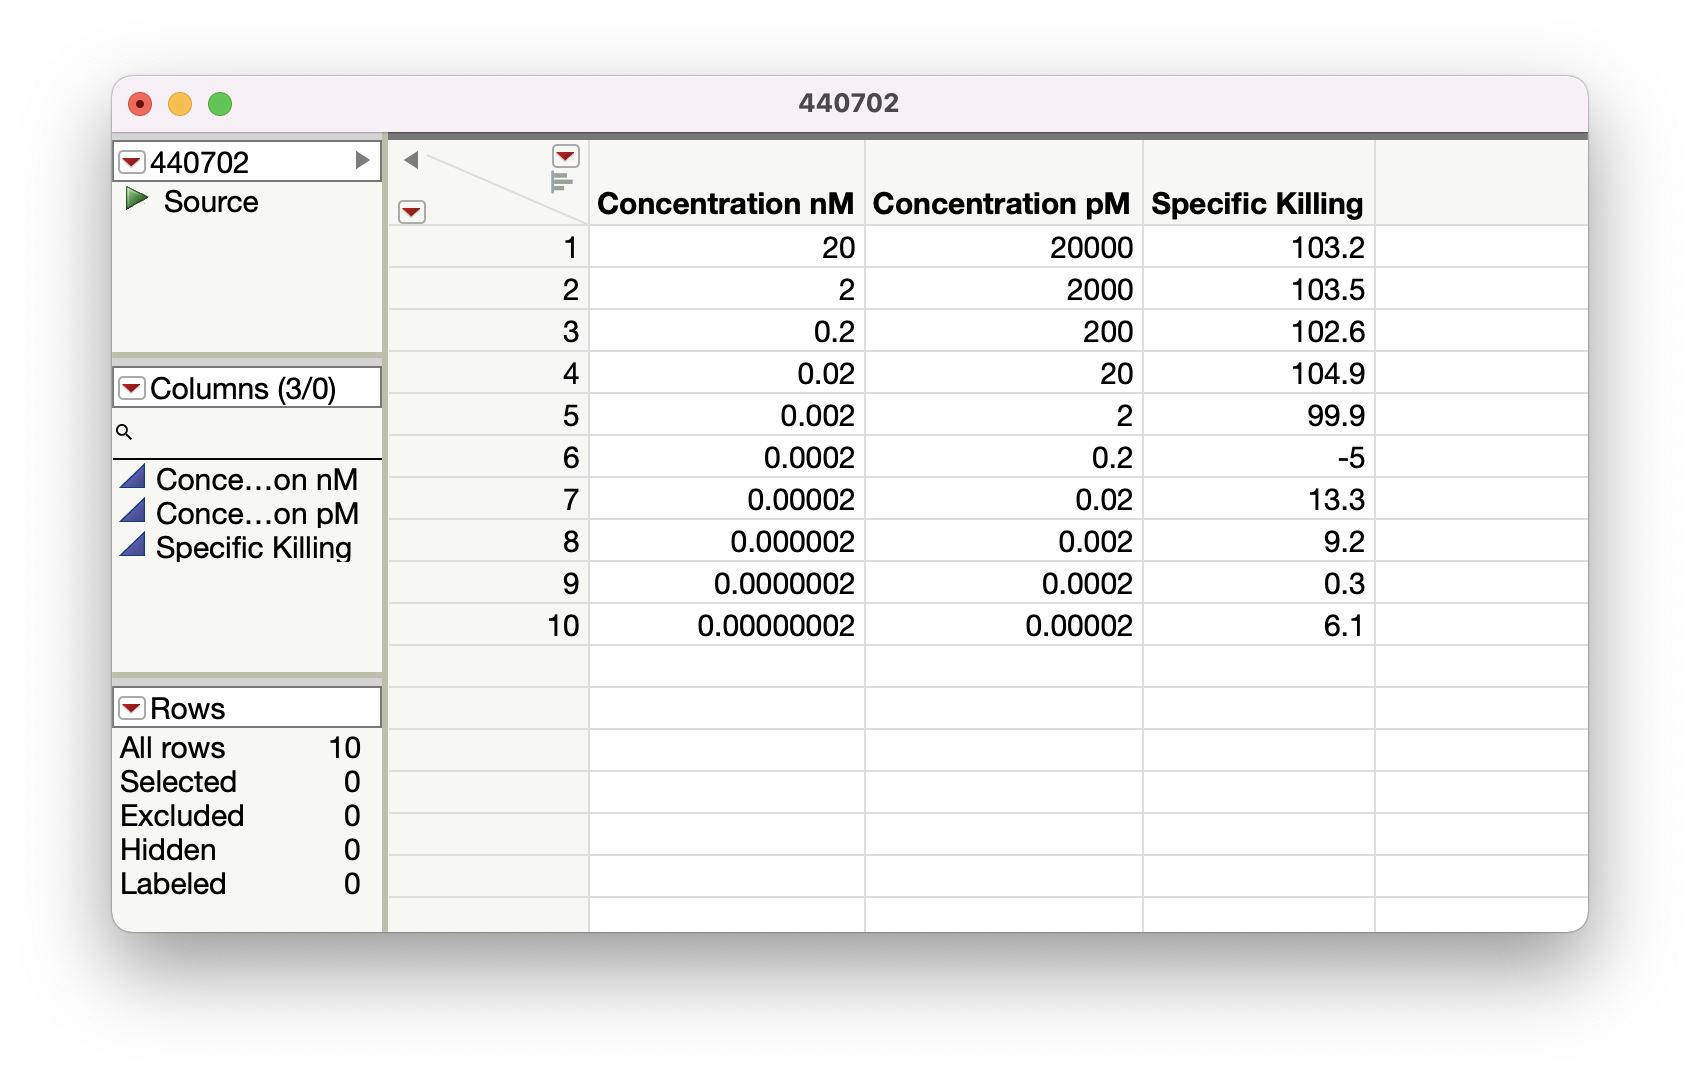Click the green Source script run icon
The height and width of the screenshot is (1080, 1700).
coord(136,199)
